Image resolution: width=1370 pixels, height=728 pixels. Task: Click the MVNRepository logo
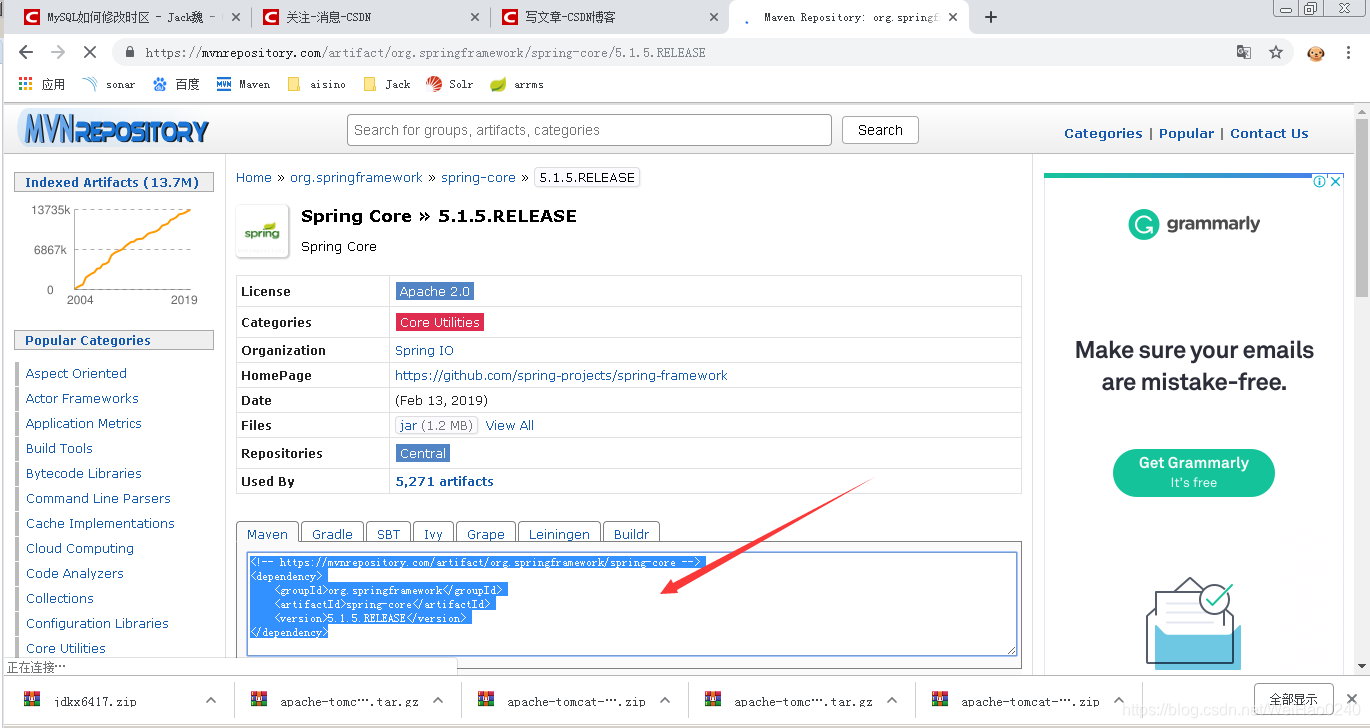[113, 128]
